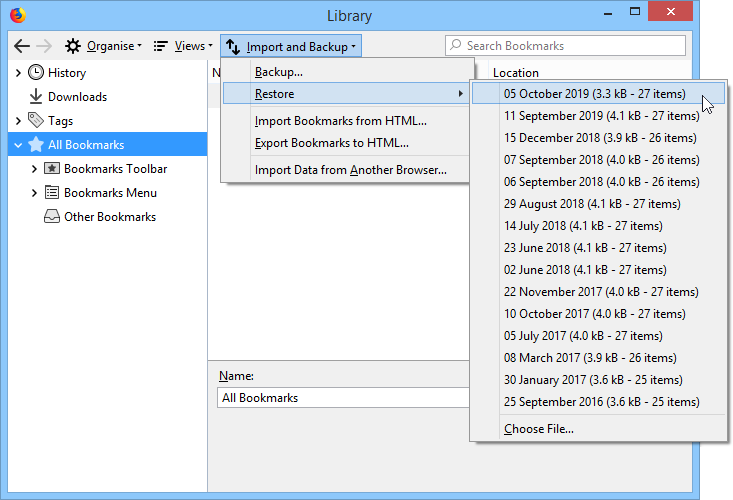The height and width of the screenshot is (500, 733).
Task: Click the Firefox logo in the title bar
Action: tap(18, 15)
